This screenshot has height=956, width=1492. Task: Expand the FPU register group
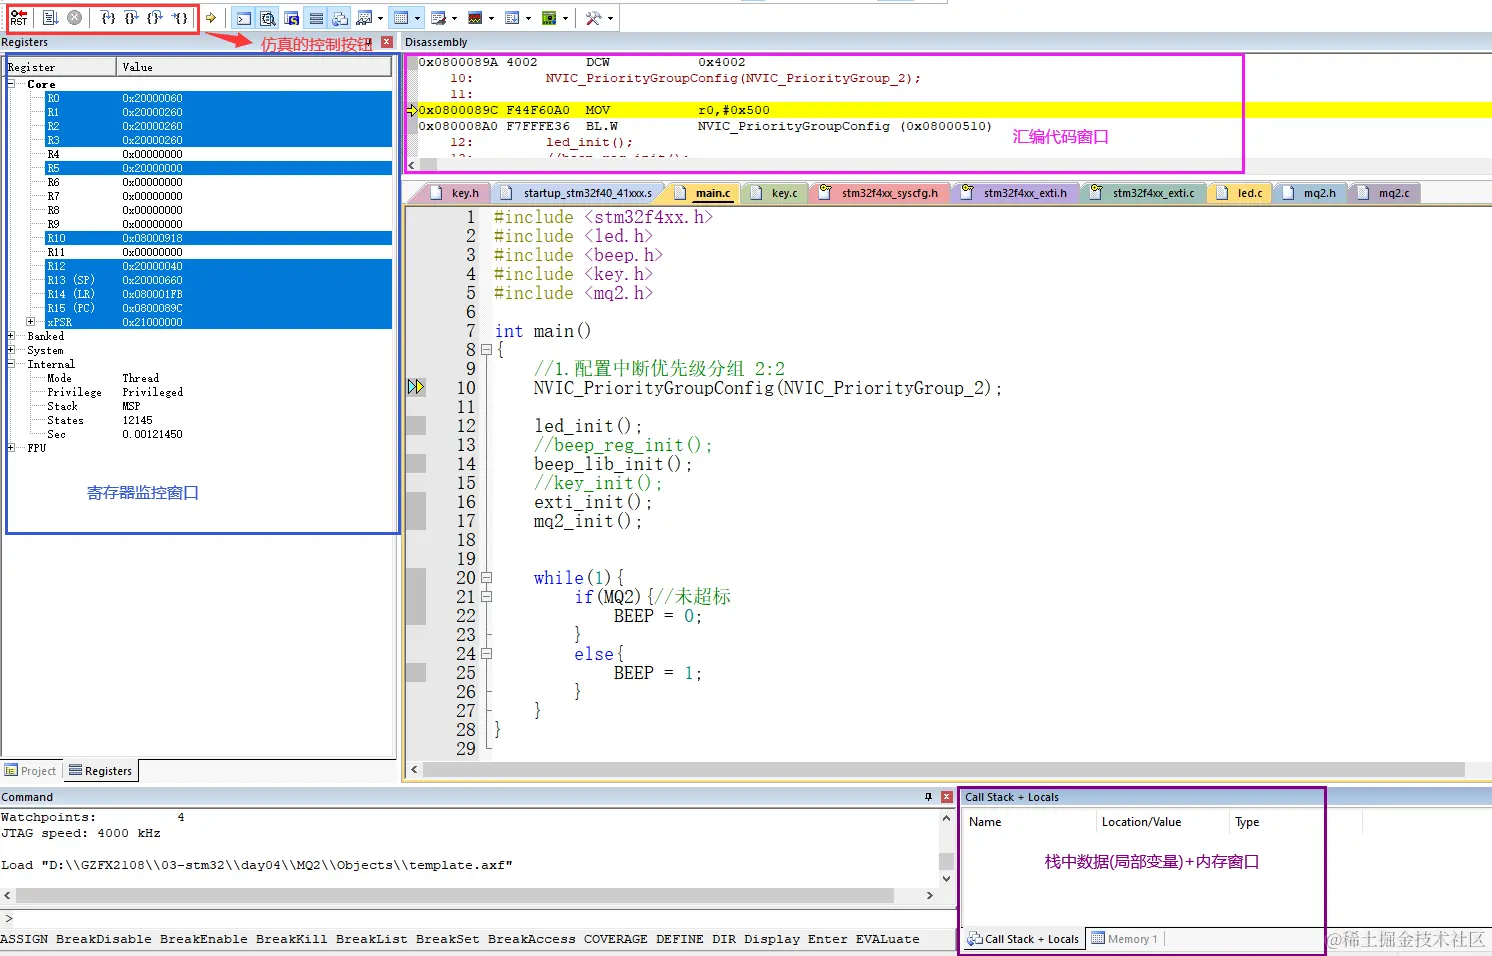(x=11, y=448)
